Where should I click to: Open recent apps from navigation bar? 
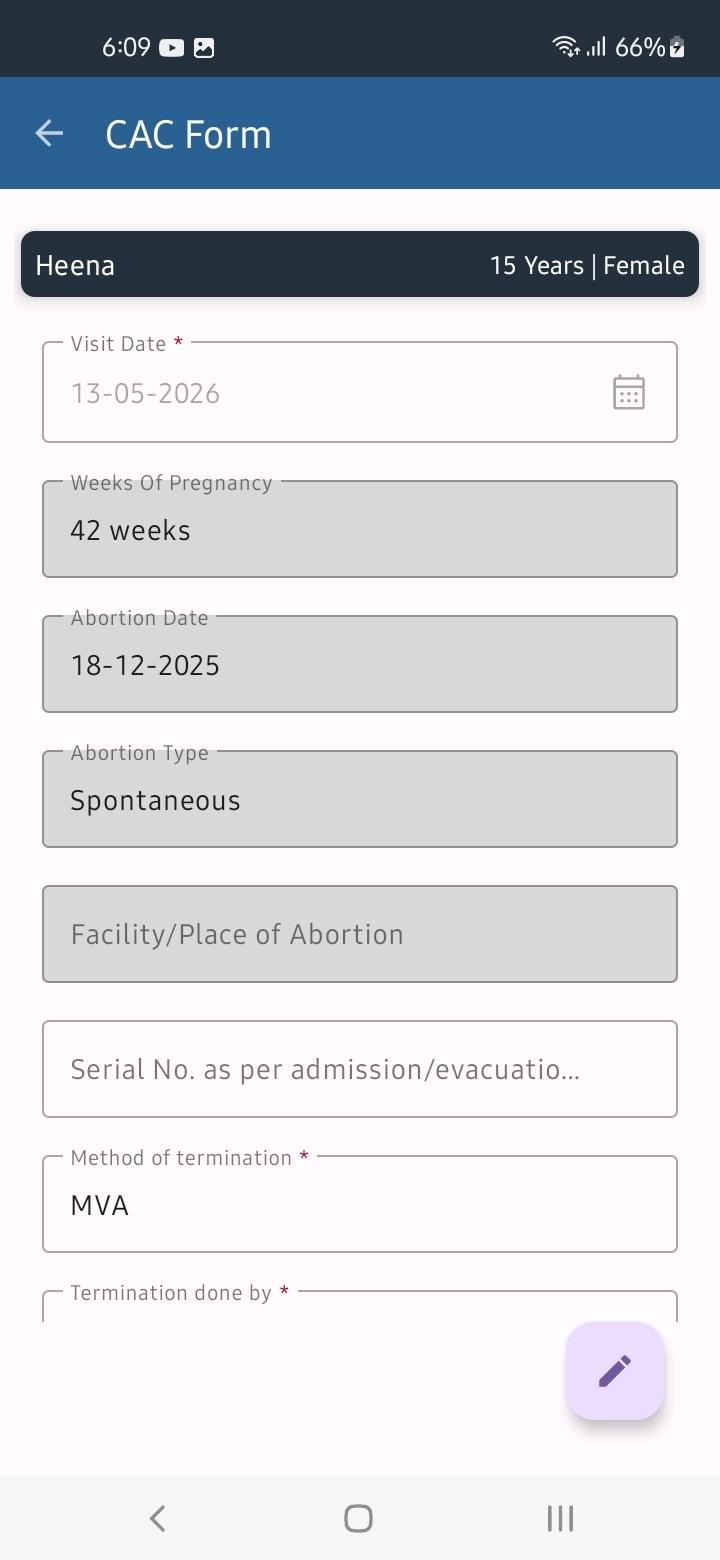click(x=560, y=1518)
